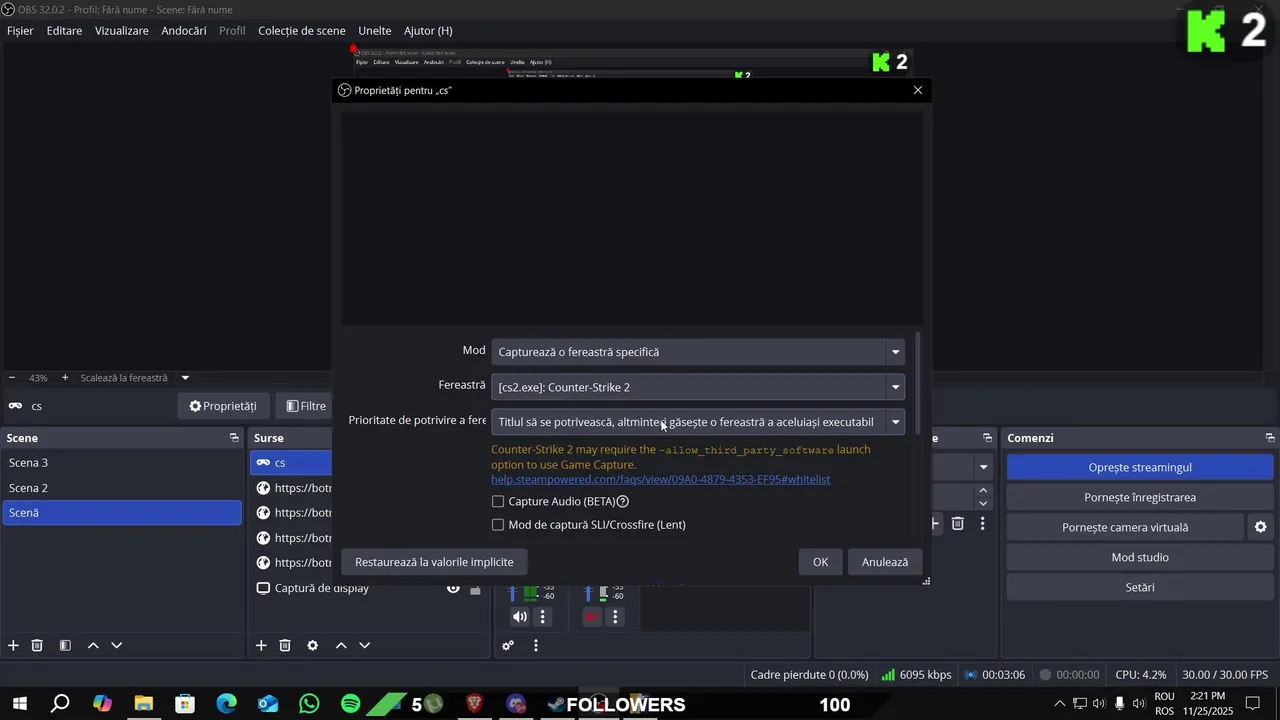Click the Filtre button in source toolbar
Screen dimensions: 1280x720
pyautogui.click(x=304, y=406)
